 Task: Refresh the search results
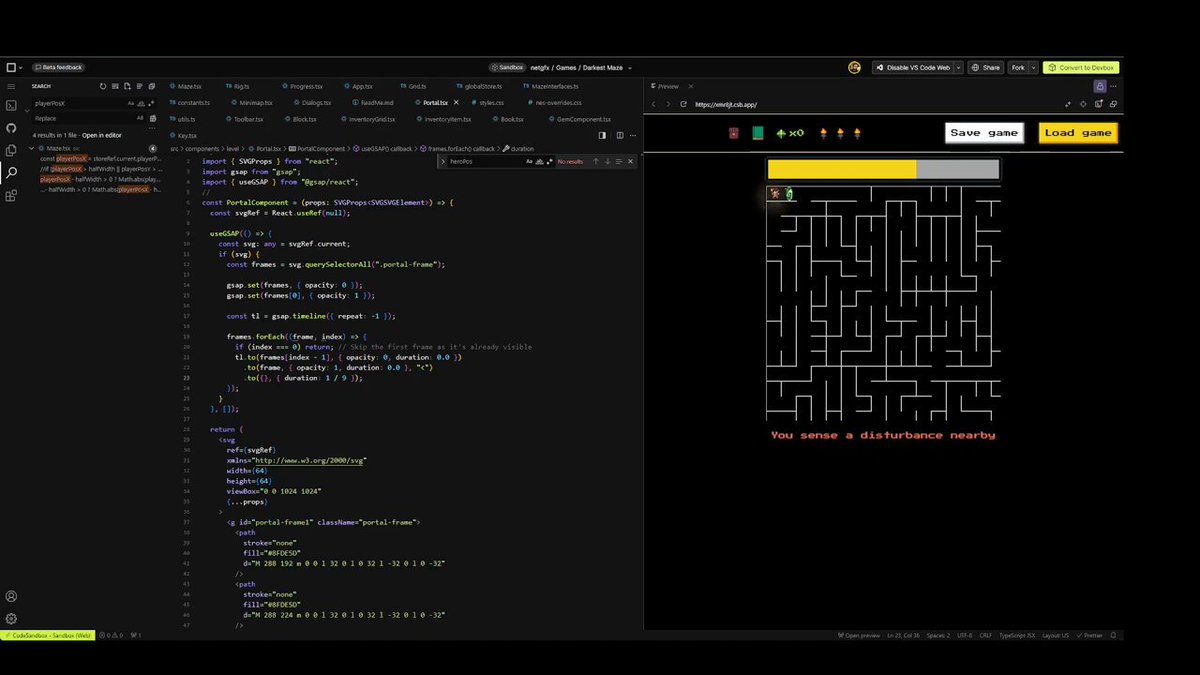coord(103,86)
